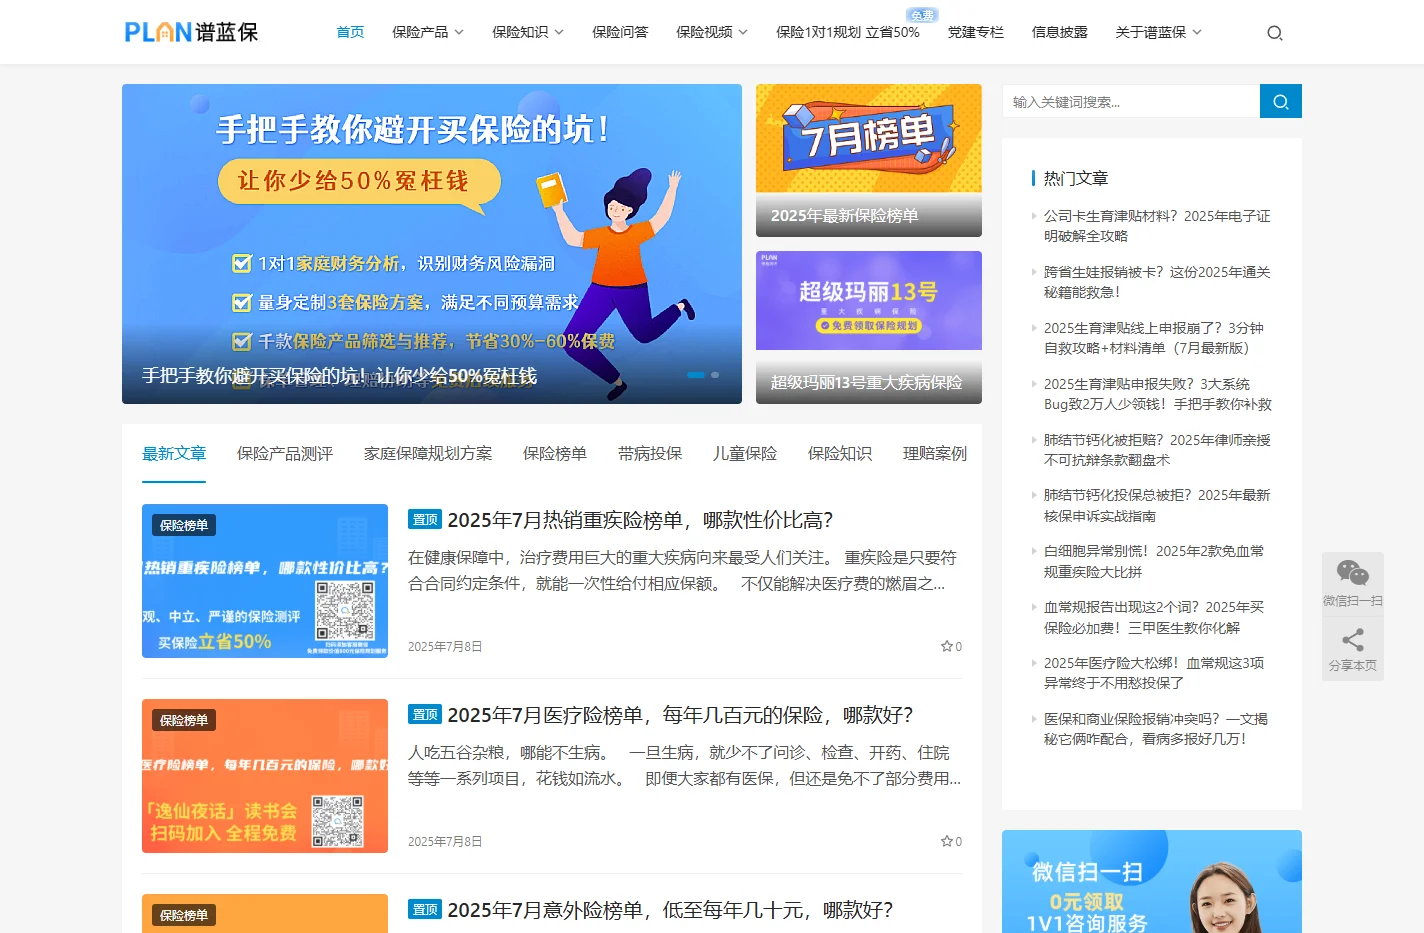Image resolution: width=1424 pixels, height=933 pixels.
Task: Switch to the 儿童保险 tab
Action: point(745,453)
